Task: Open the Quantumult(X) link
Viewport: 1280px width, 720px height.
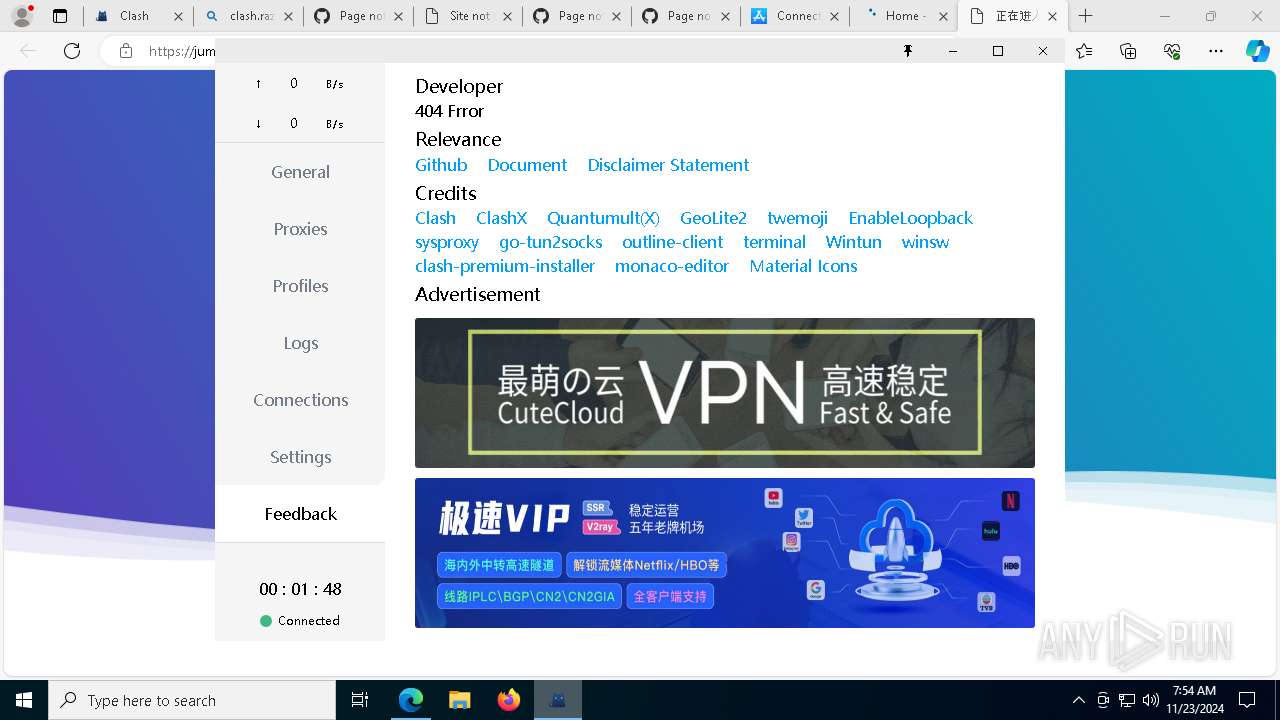Action: pyautogui.click(x=603, y=218)
